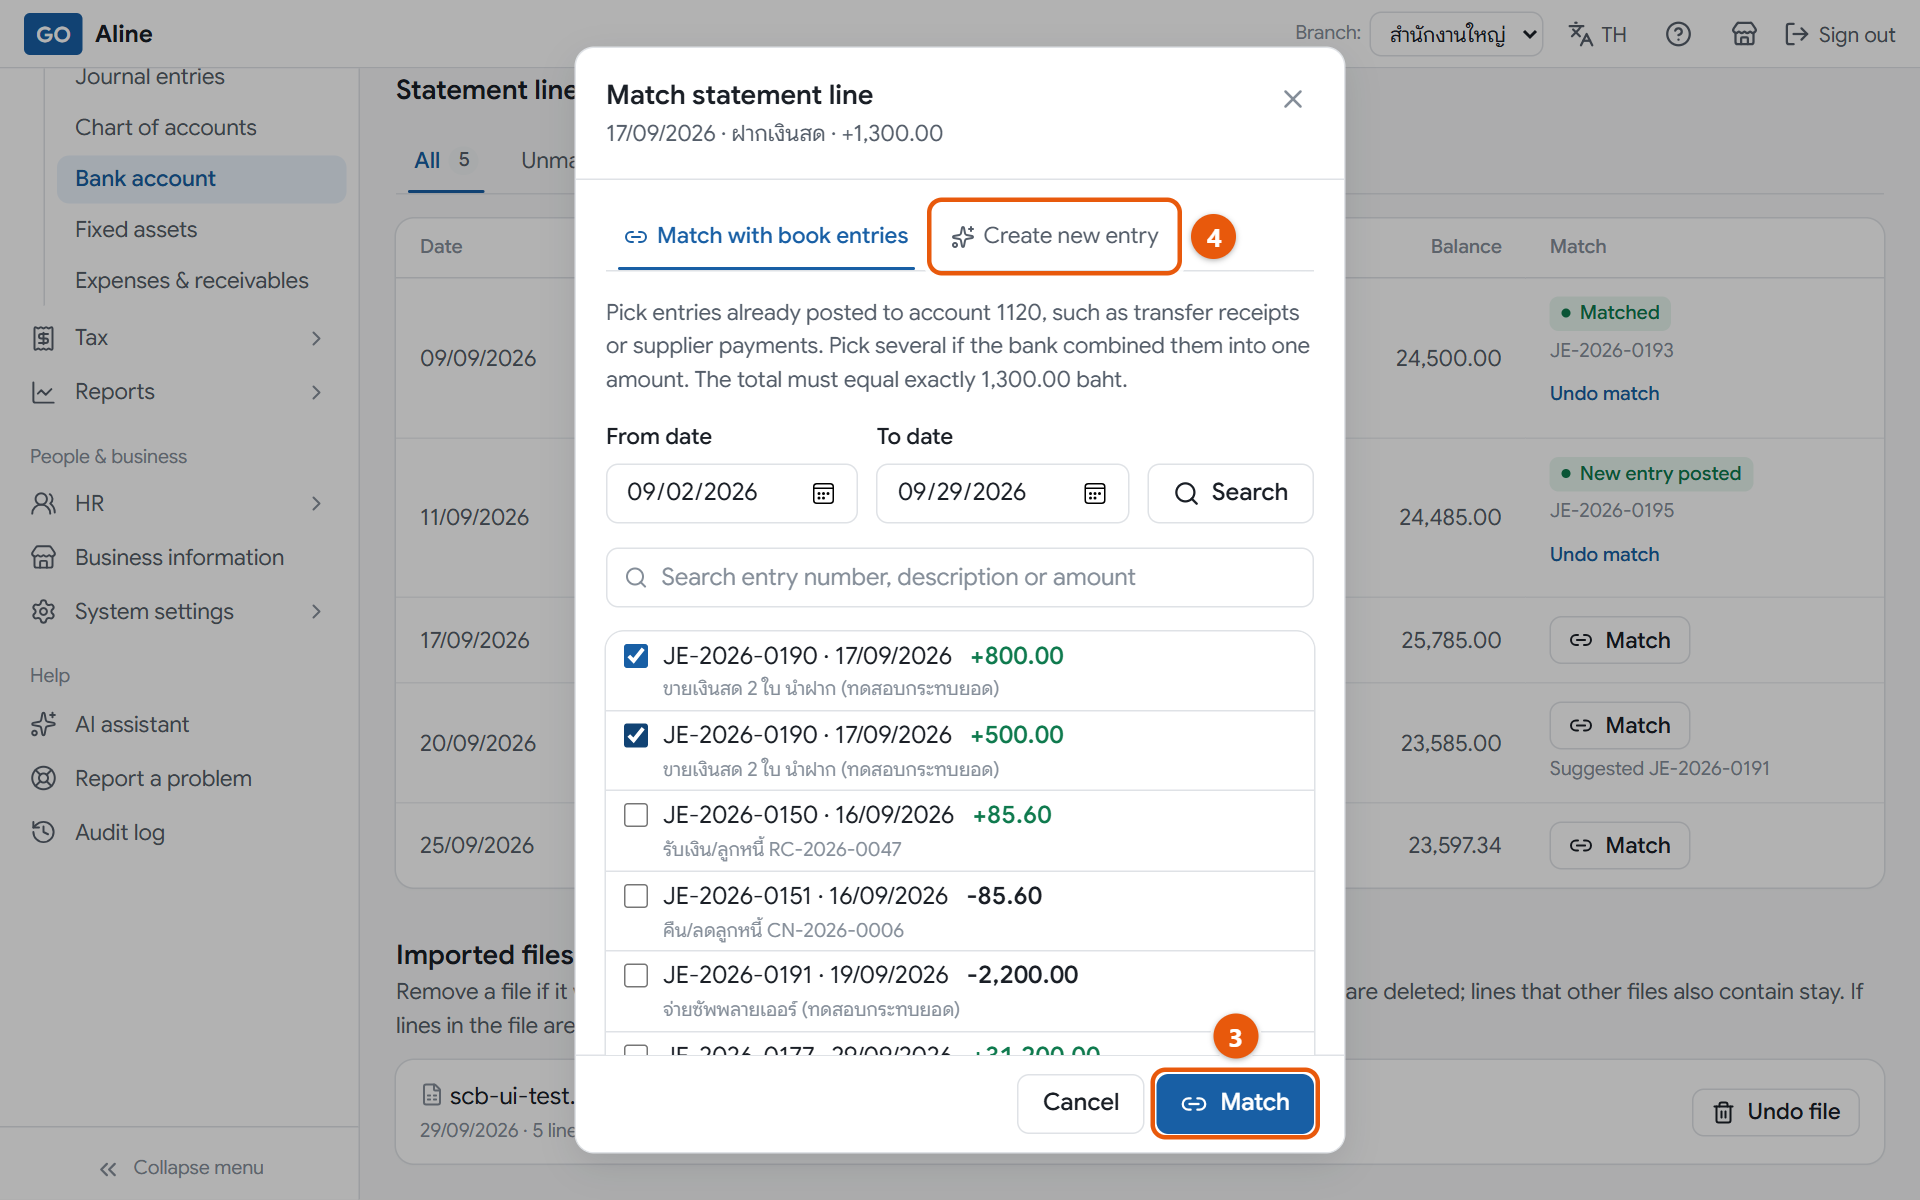
Task: Click the Tax sidebar icon
Action: tap(43, 338)
